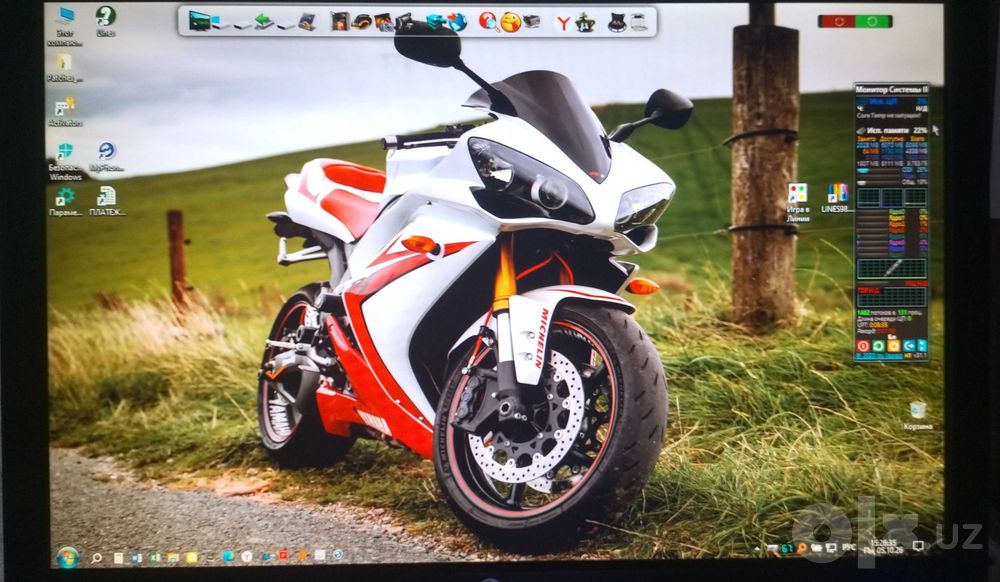Select the Patches folder on the desktop
The width and height of the screenshot is (1000, 582).
[64, 69]
